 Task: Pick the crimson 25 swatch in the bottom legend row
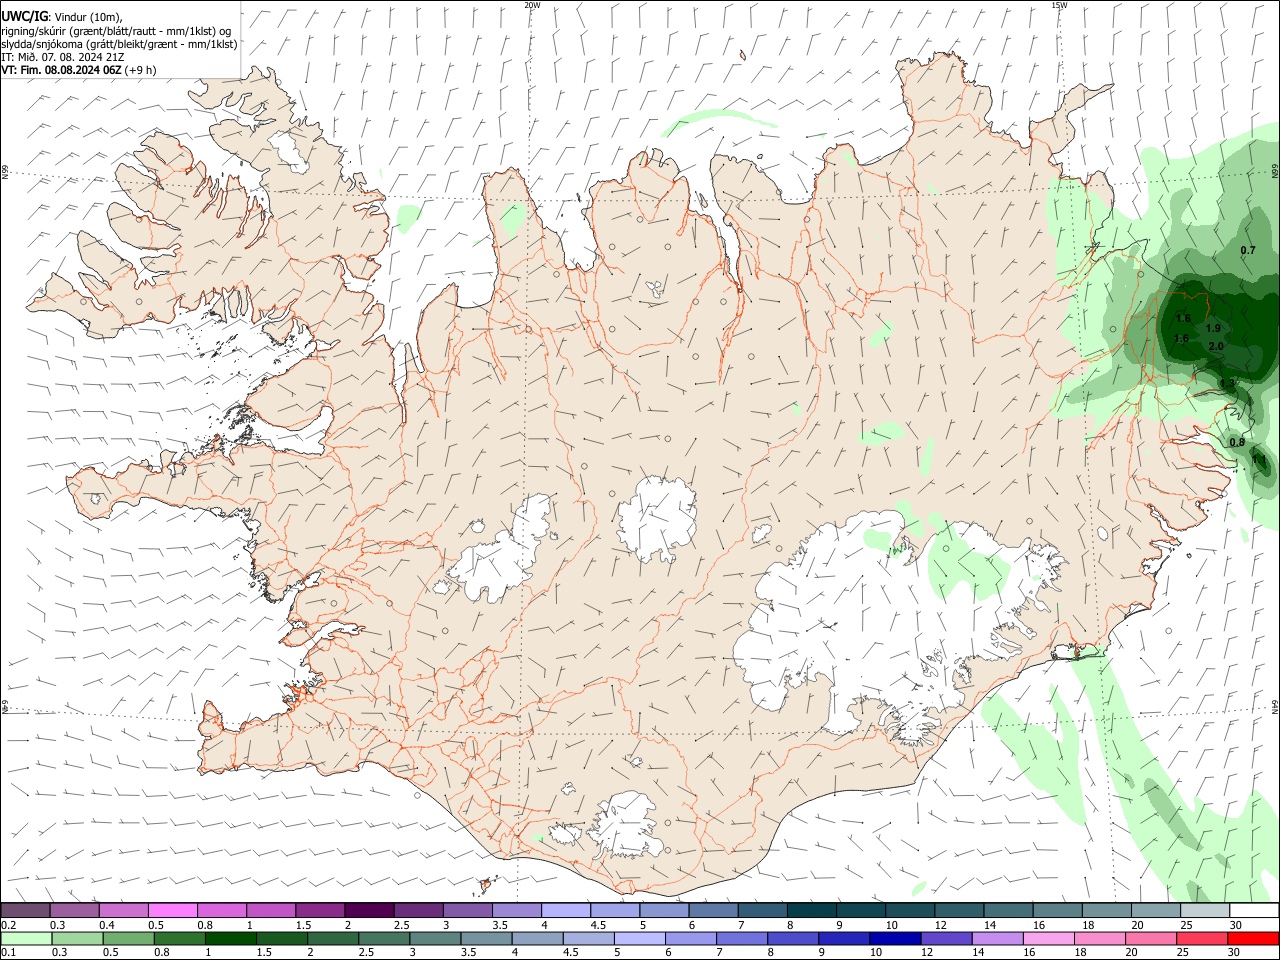(1203, 938)
